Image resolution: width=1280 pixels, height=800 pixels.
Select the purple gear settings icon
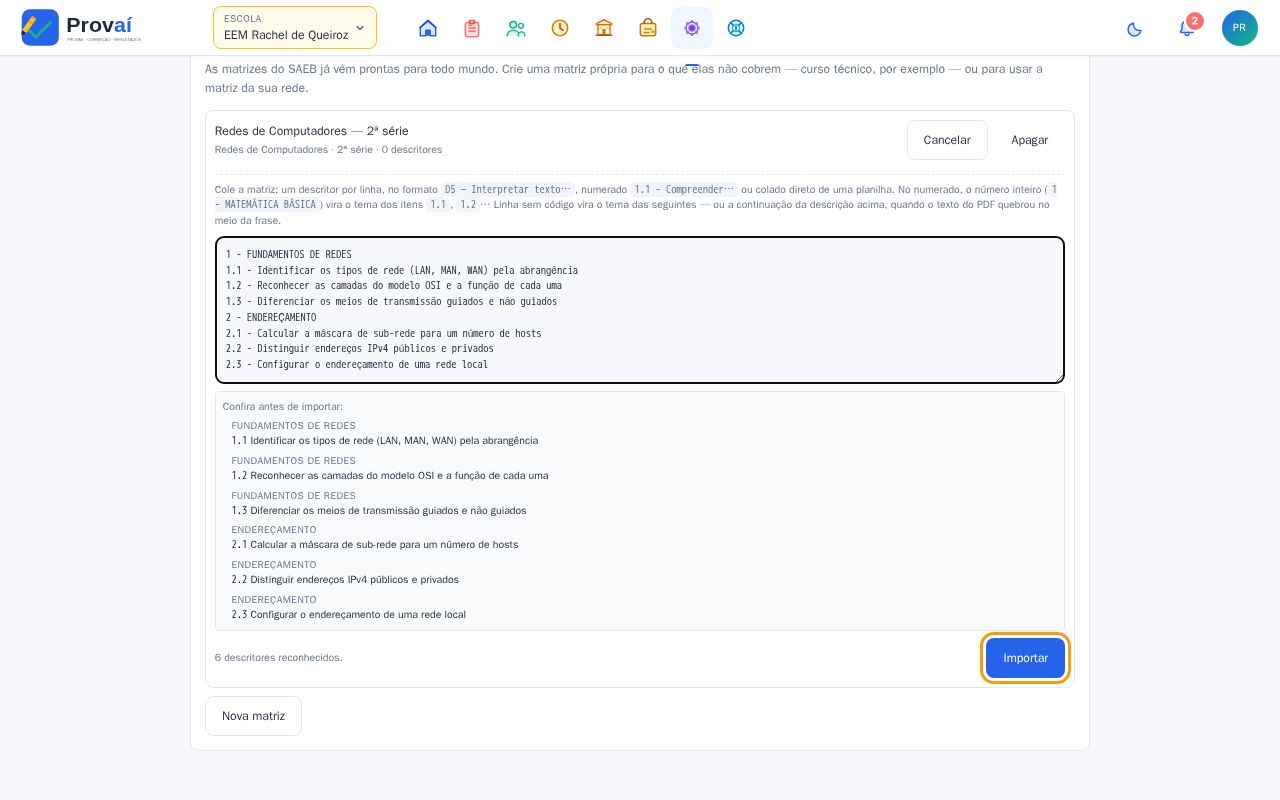[692, 28]
